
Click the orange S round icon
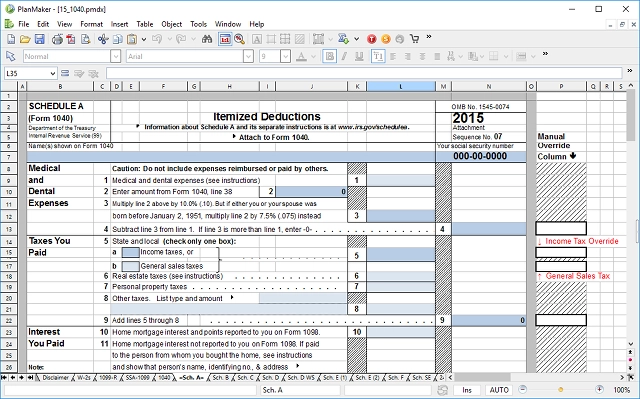[x=386, y=39]
